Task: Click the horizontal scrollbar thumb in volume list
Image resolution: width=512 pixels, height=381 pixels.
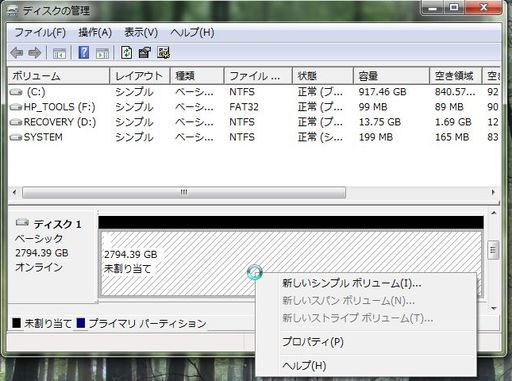Action: tap(184, 192)
